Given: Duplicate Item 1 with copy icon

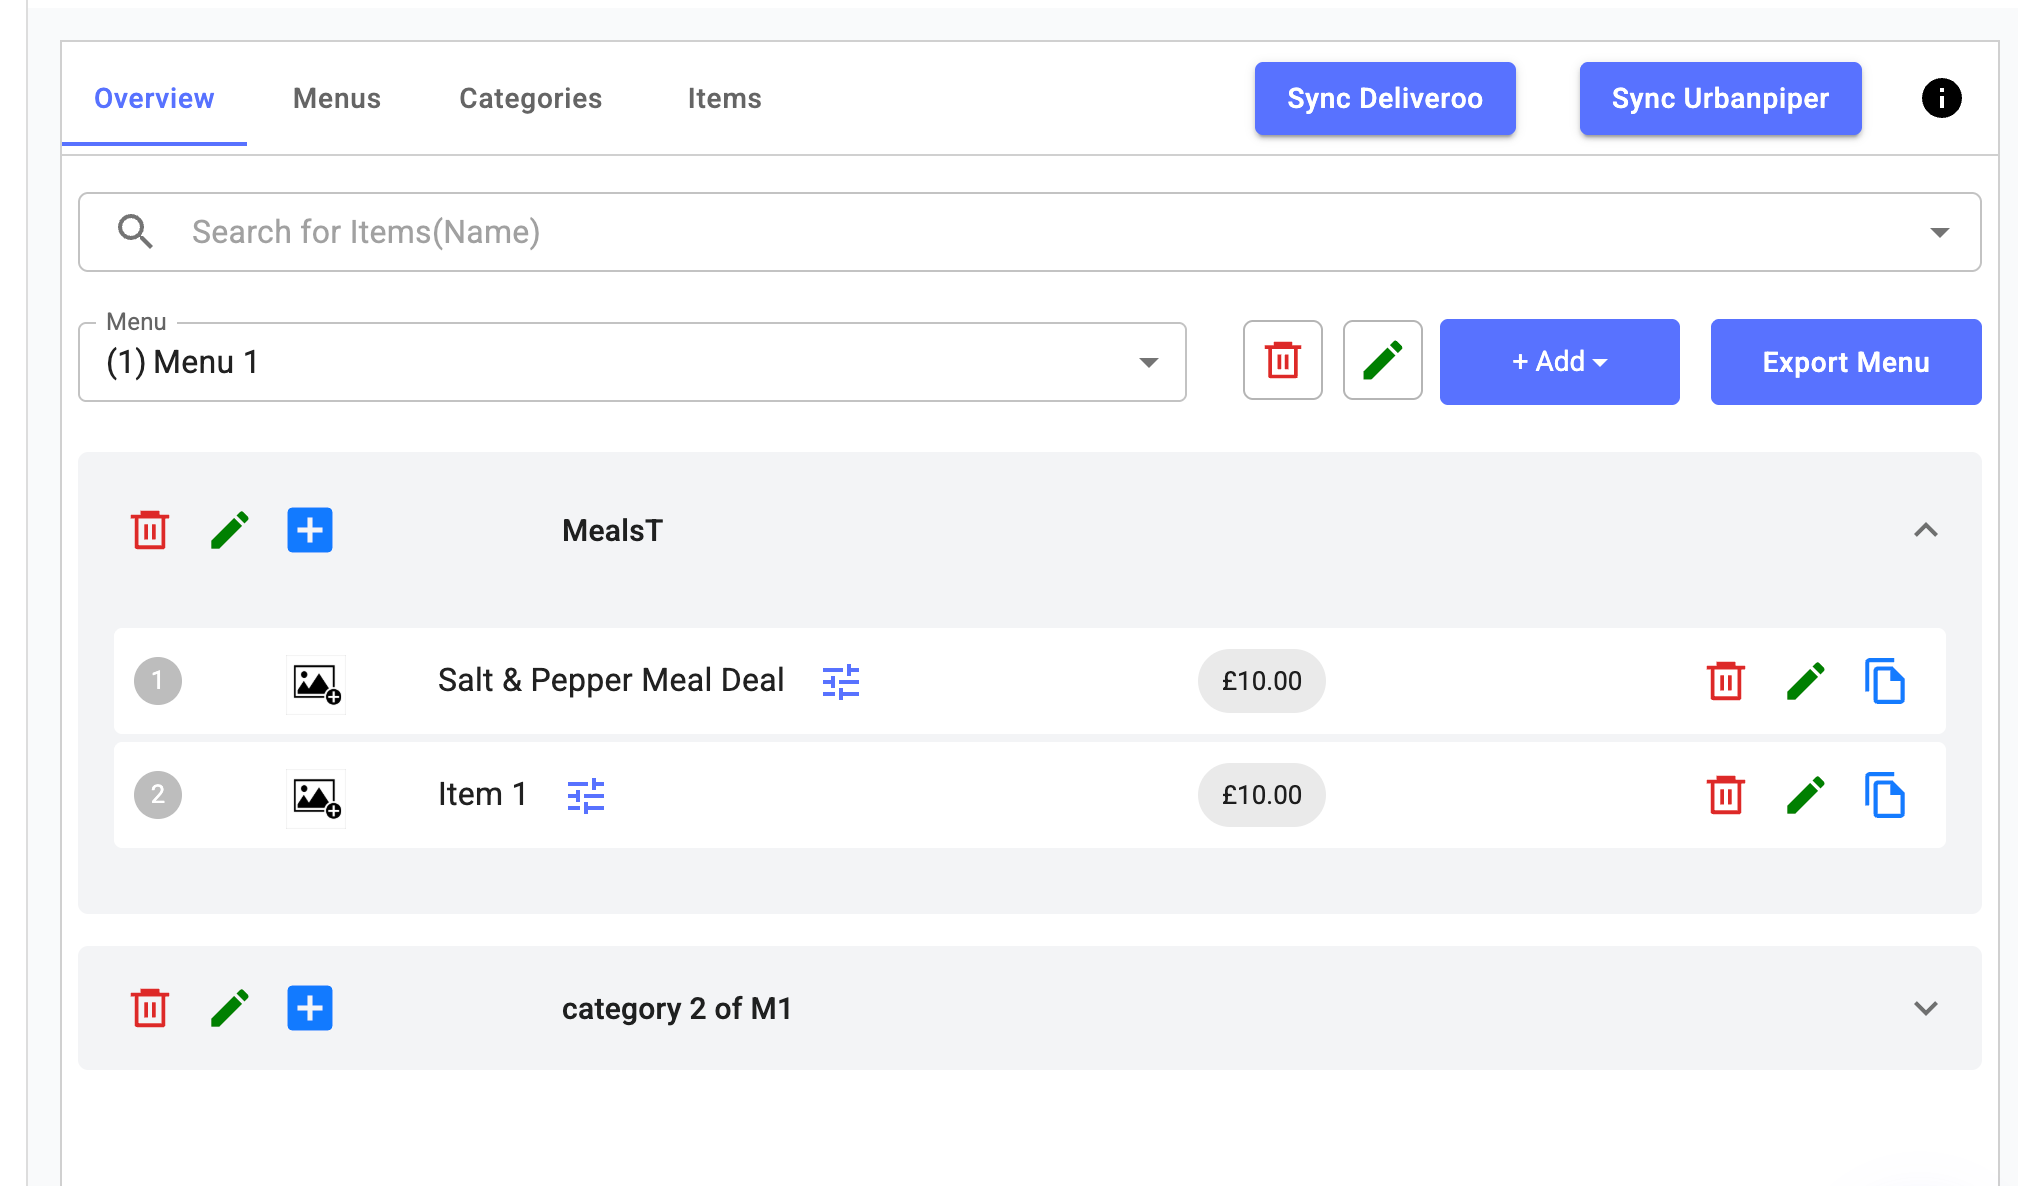Looking at the screenshot, I should [1885, 795].
